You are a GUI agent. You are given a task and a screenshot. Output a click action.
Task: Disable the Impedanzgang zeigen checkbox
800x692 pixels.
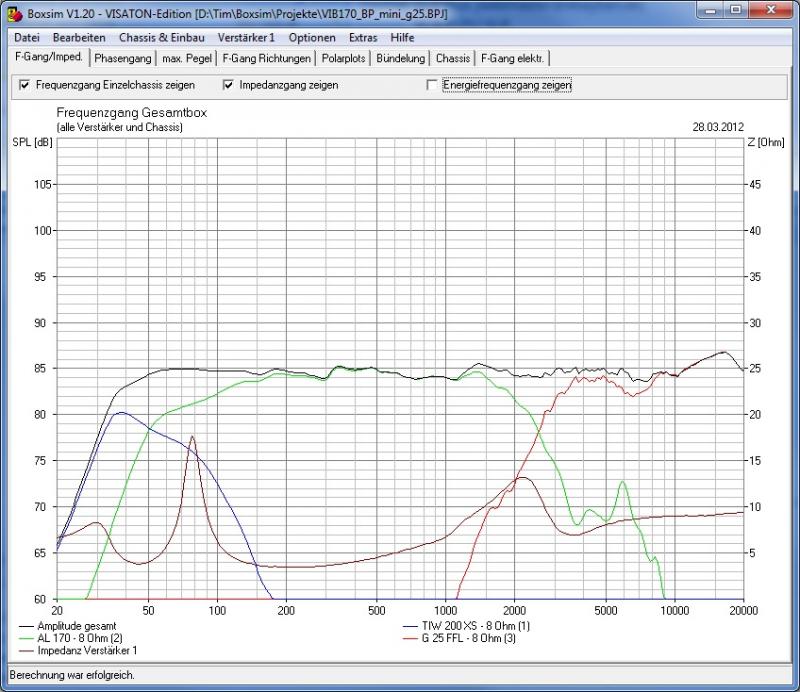click(229, 85)
